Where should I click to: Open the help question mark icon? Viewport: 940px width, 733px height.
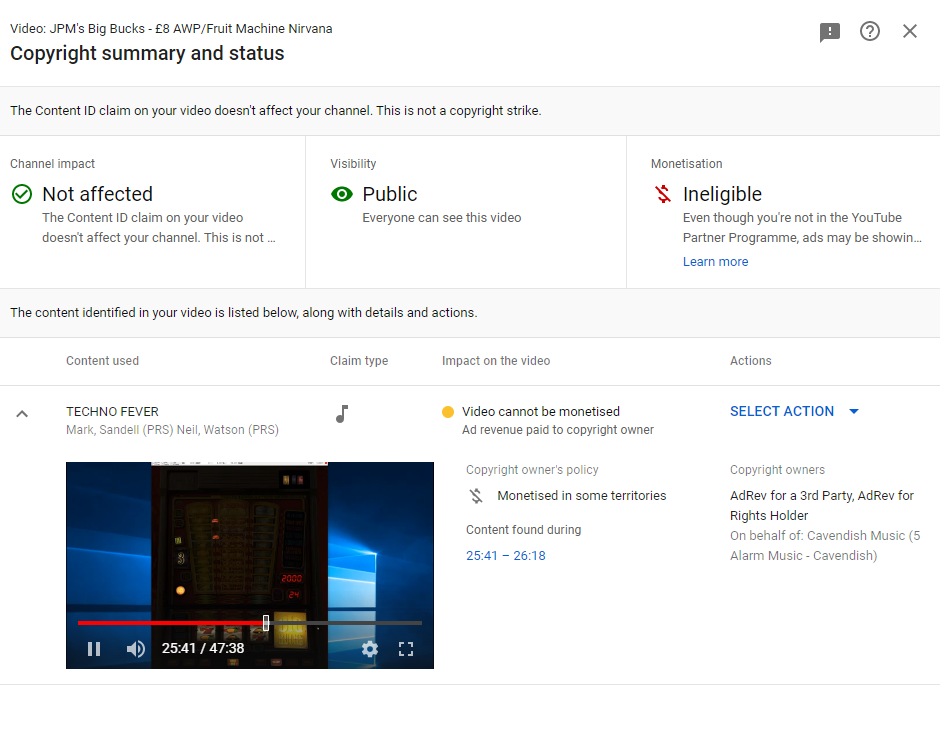pos(870,31)
